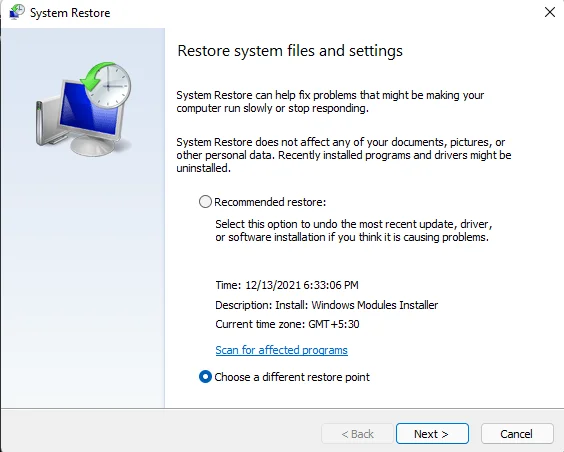Screen dimensions: 564x452
Task: Click the Description: Windows Modules Installer line
Action: [327, 305]
